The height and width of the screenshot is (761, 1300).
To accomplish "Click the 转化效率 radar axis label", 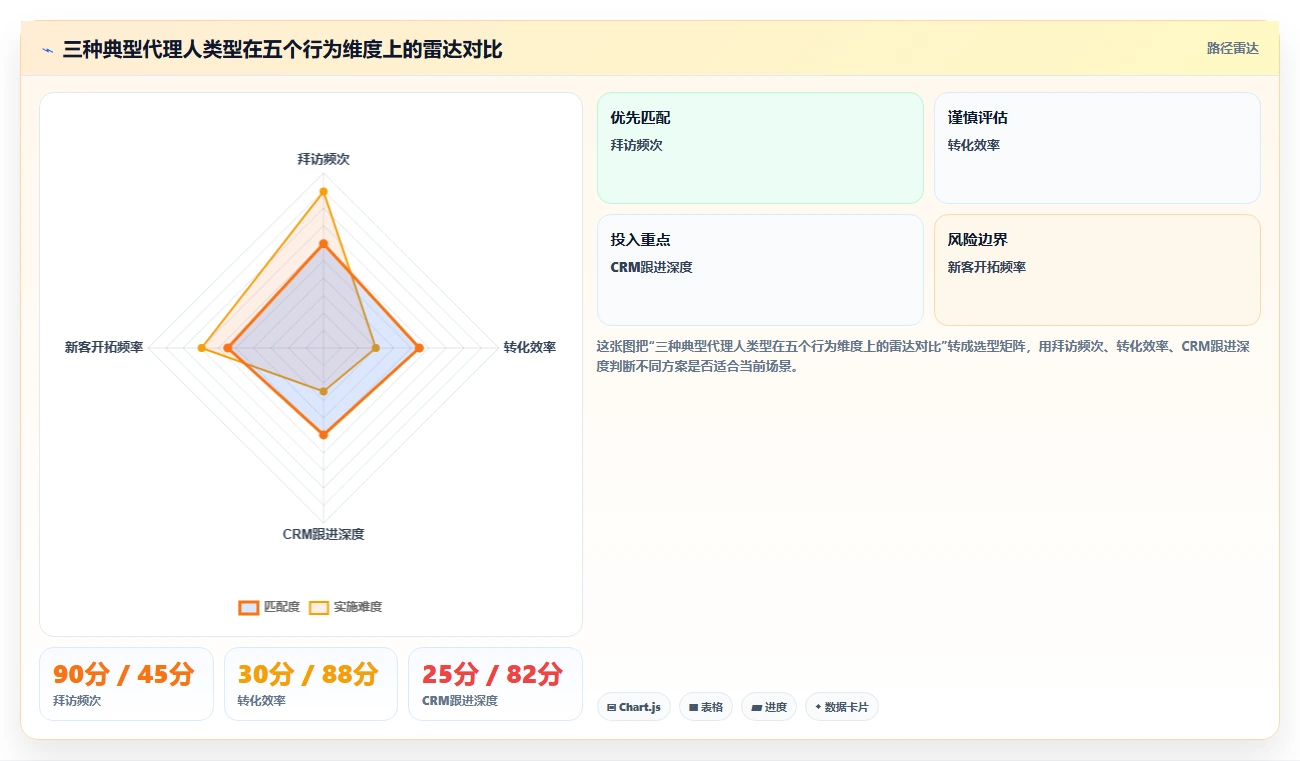I will pos(530,347).
